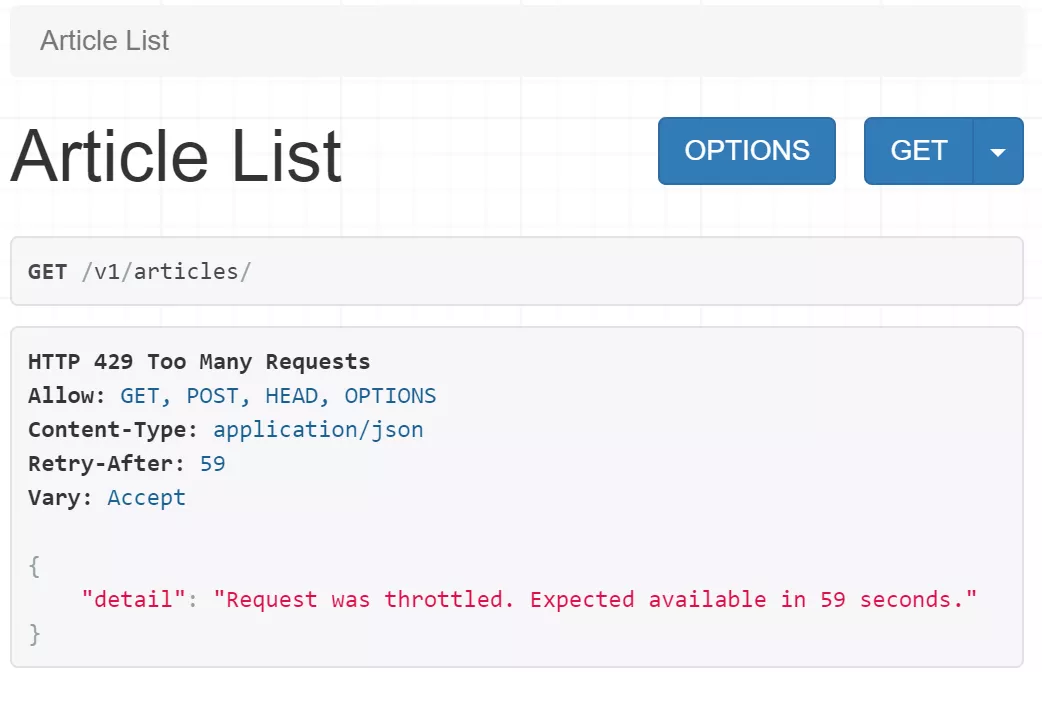This screenshot has height=704, width=1042.
Task: Click the Article List breadcrumb
Action: (104, 41)
